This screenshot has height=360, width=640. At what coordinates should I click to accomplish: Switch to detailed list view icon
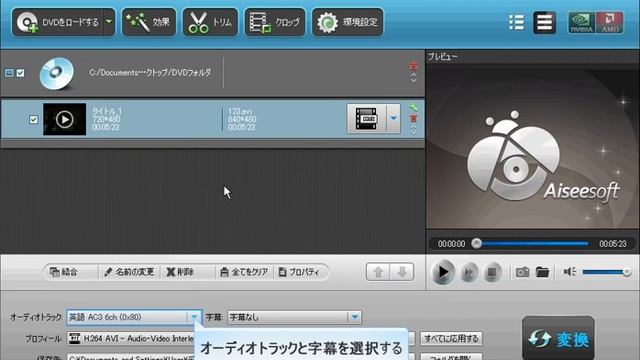(517, 22)
